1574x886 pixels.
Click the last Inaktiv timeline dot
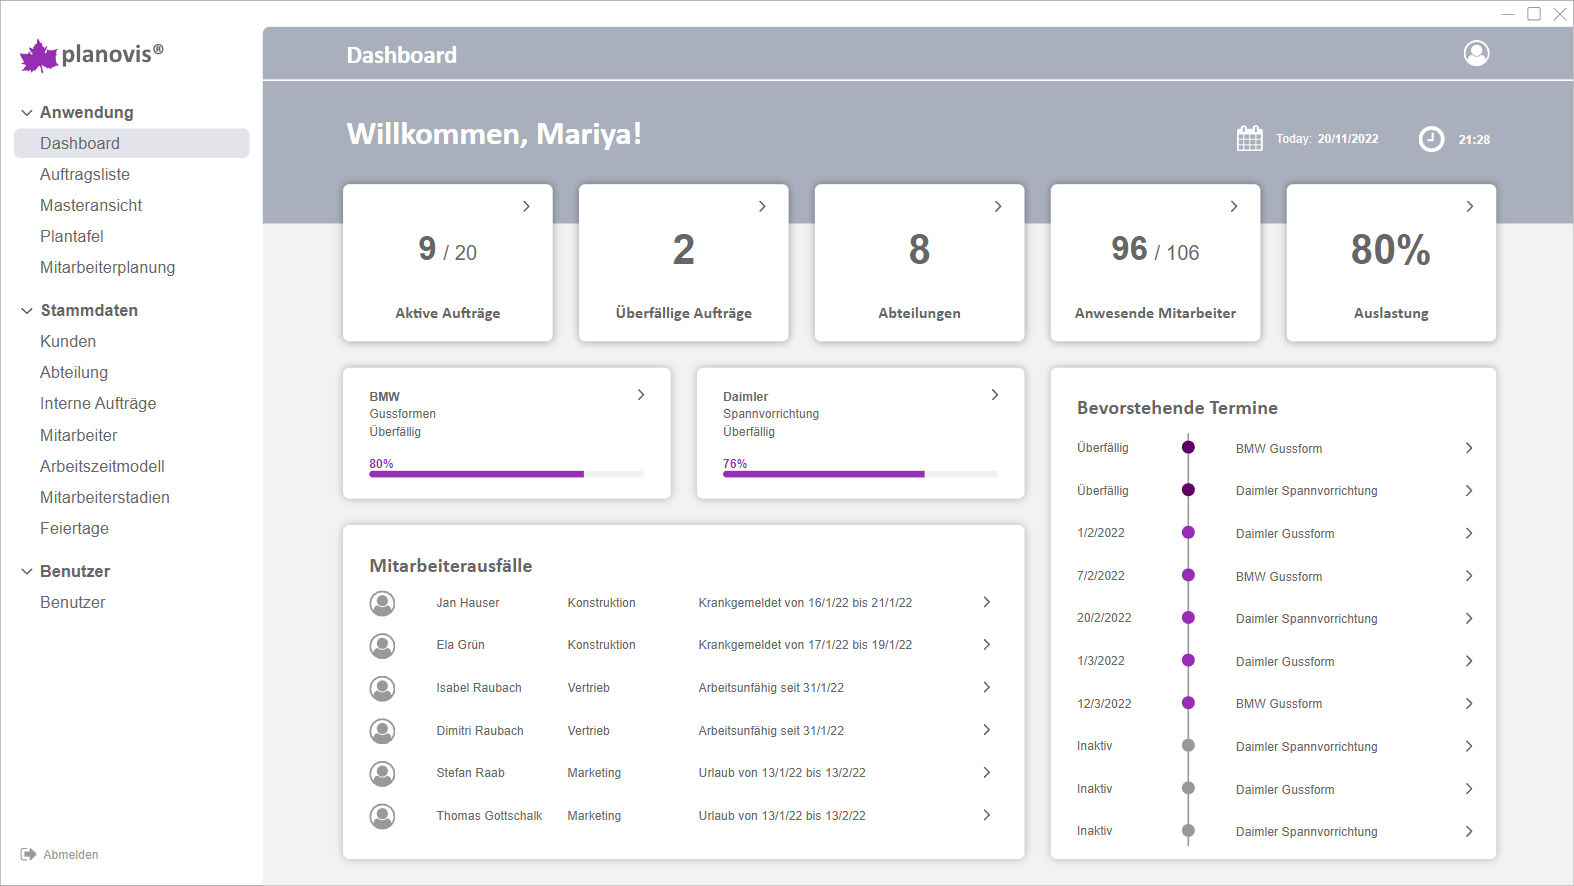pyautogui.click(x=1188, y=830)
